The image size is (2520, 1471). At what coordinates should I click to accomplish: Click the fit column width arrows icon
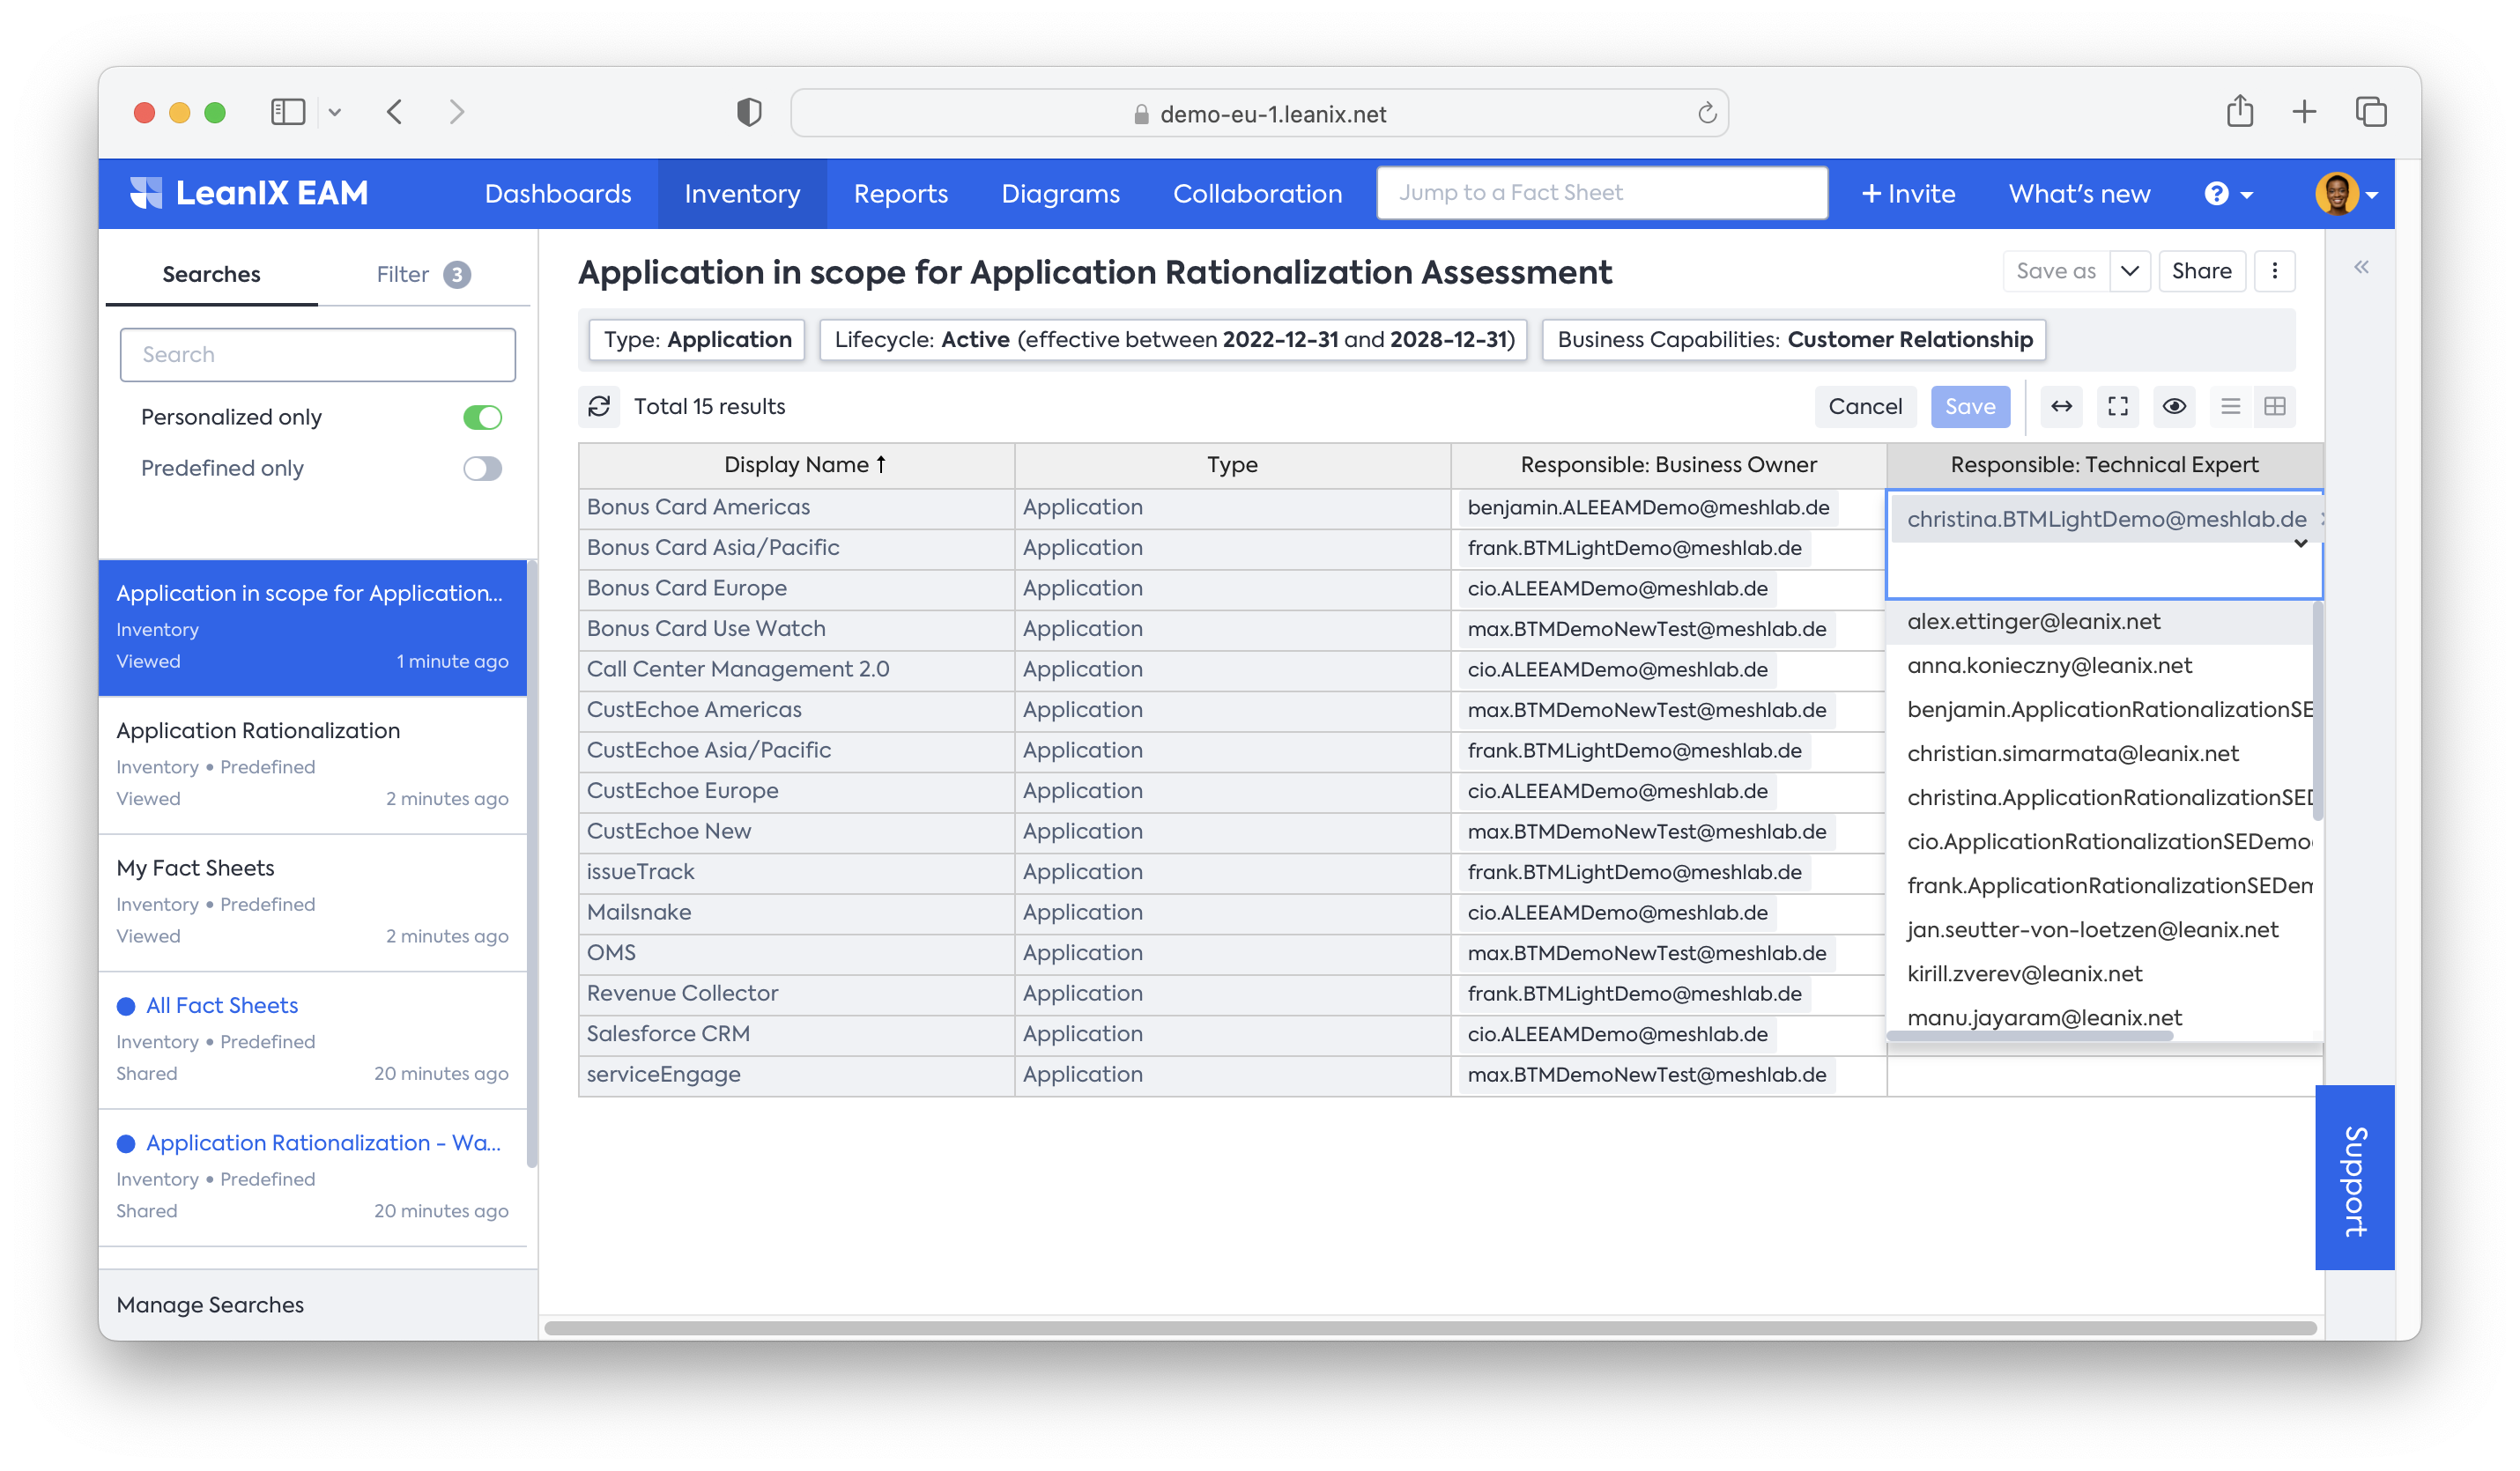click(x=2061, y=406)
